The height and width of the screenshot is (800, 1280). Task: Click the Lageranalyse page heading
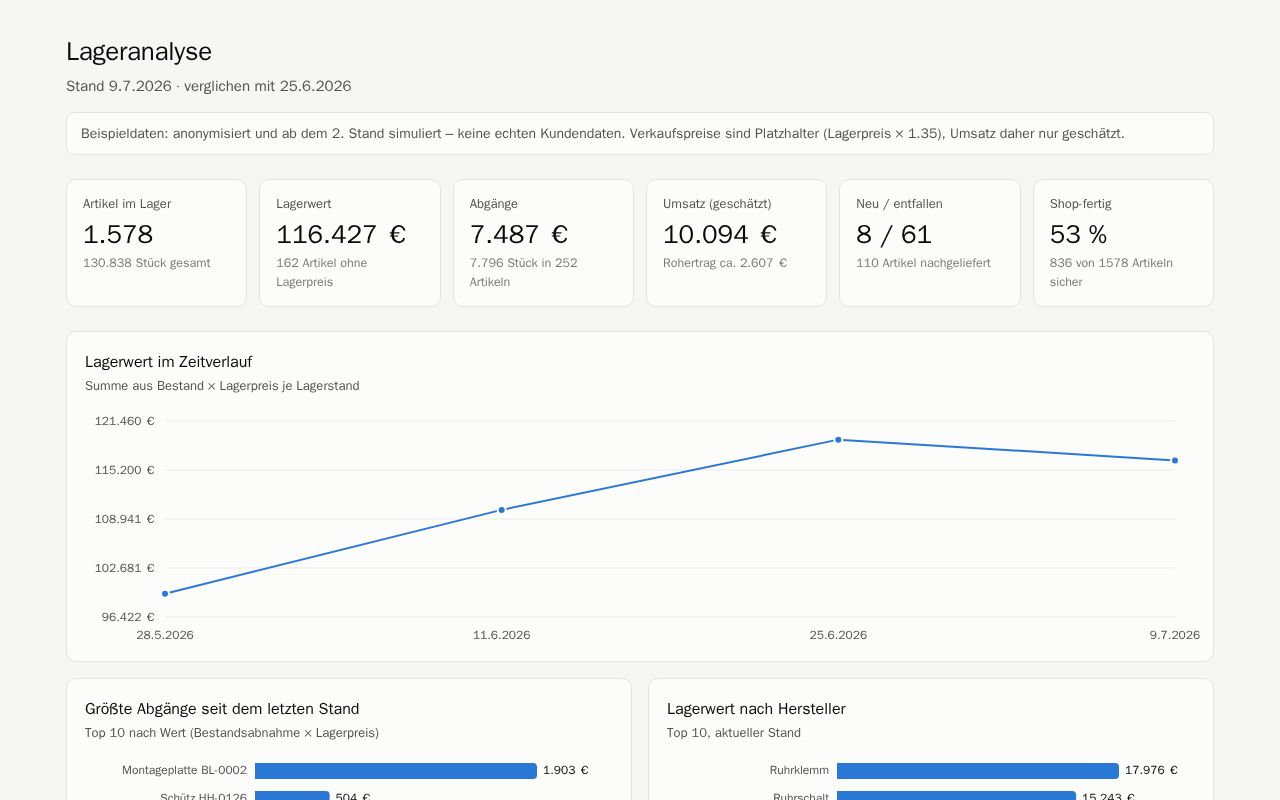tap(139, 52)
